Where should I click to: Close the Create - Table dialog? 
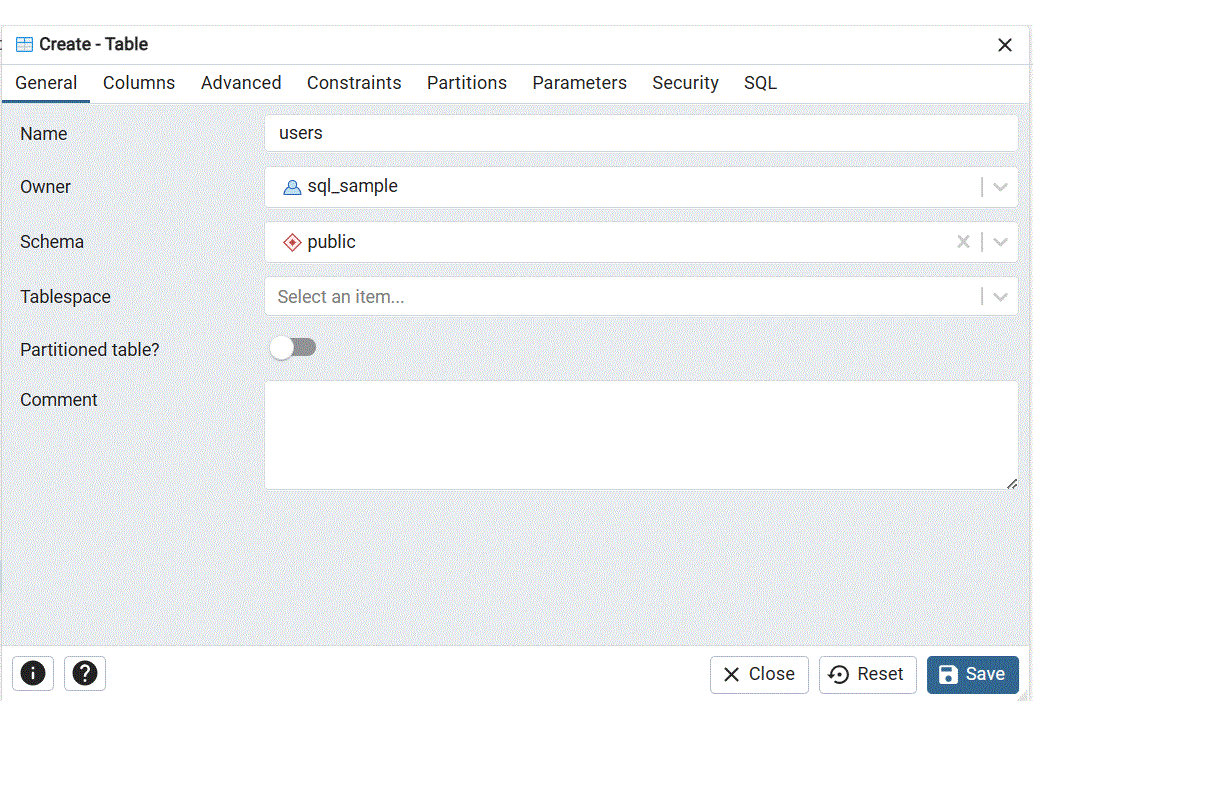pyautogui.click(x=1005, y=45)
